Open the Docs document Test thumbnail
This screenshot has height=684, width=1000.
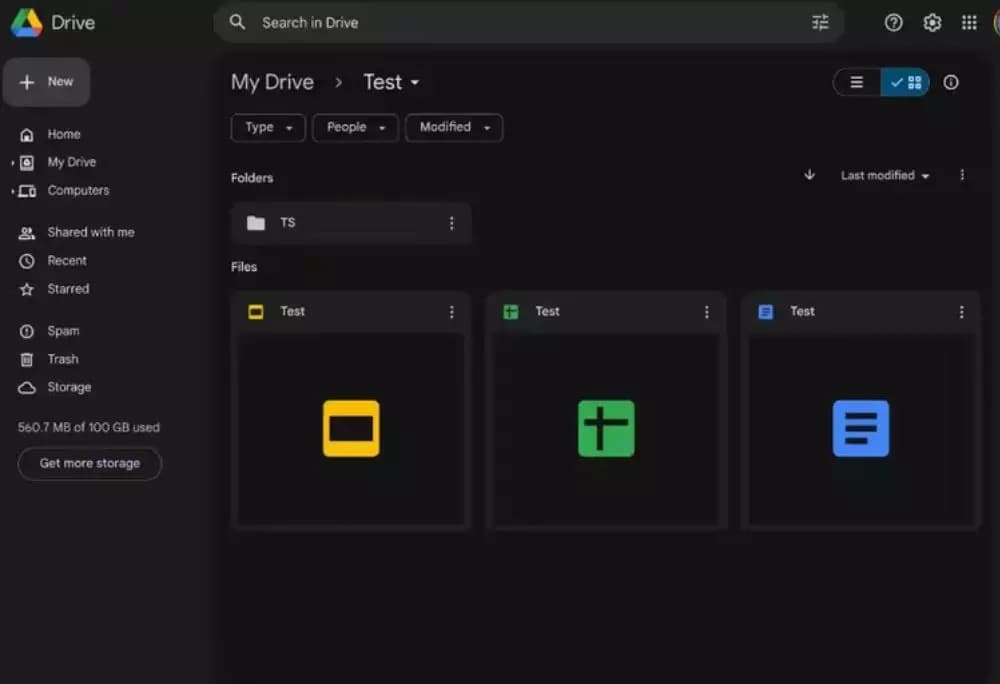tap(861, 428)
